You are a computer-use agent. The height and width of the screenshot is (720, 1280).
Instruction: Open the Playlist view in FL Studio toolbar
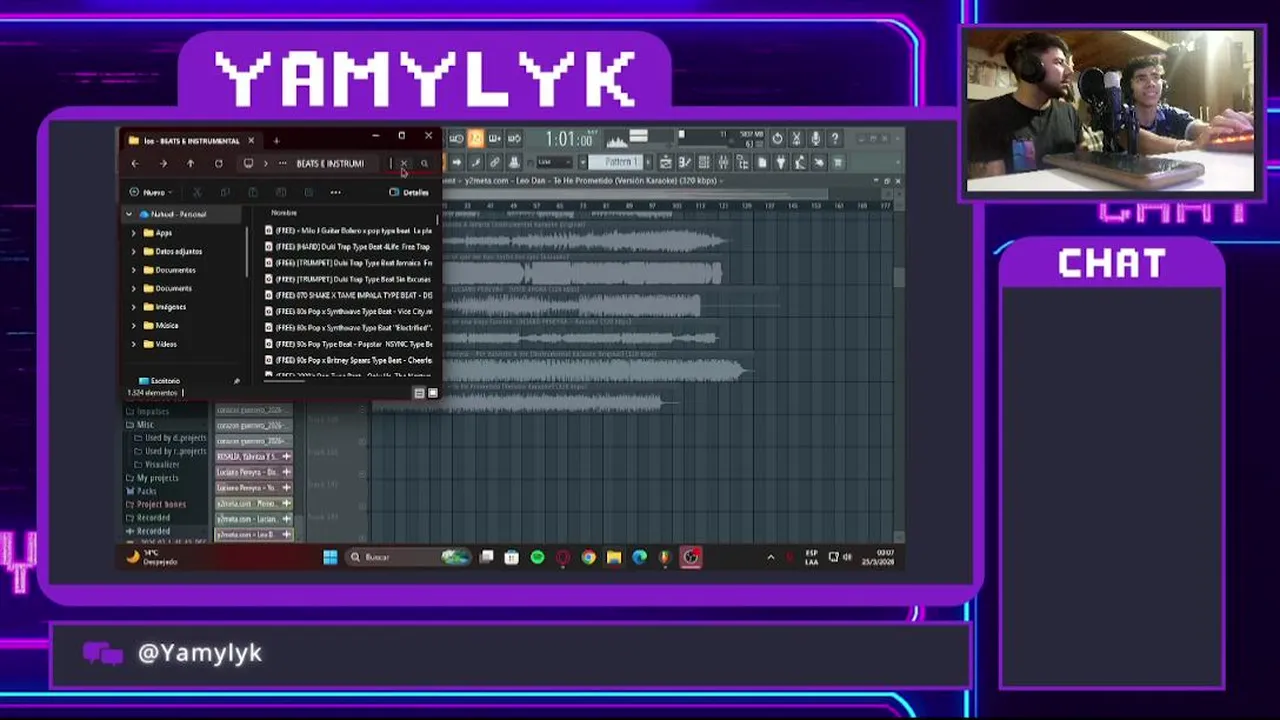(x=665, y=162)
